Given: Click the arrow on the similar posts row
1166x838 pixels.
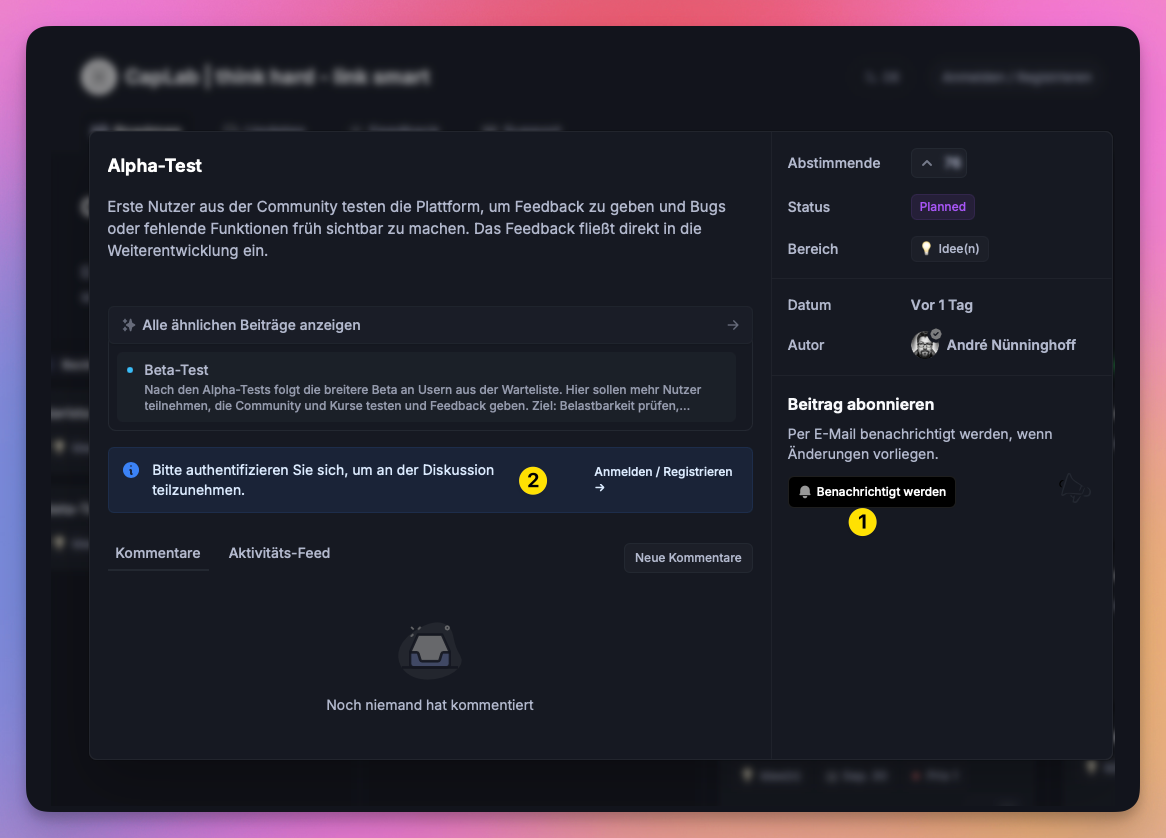Looking at the screenshot, I should pyautogui.click(x=733, y=325).
